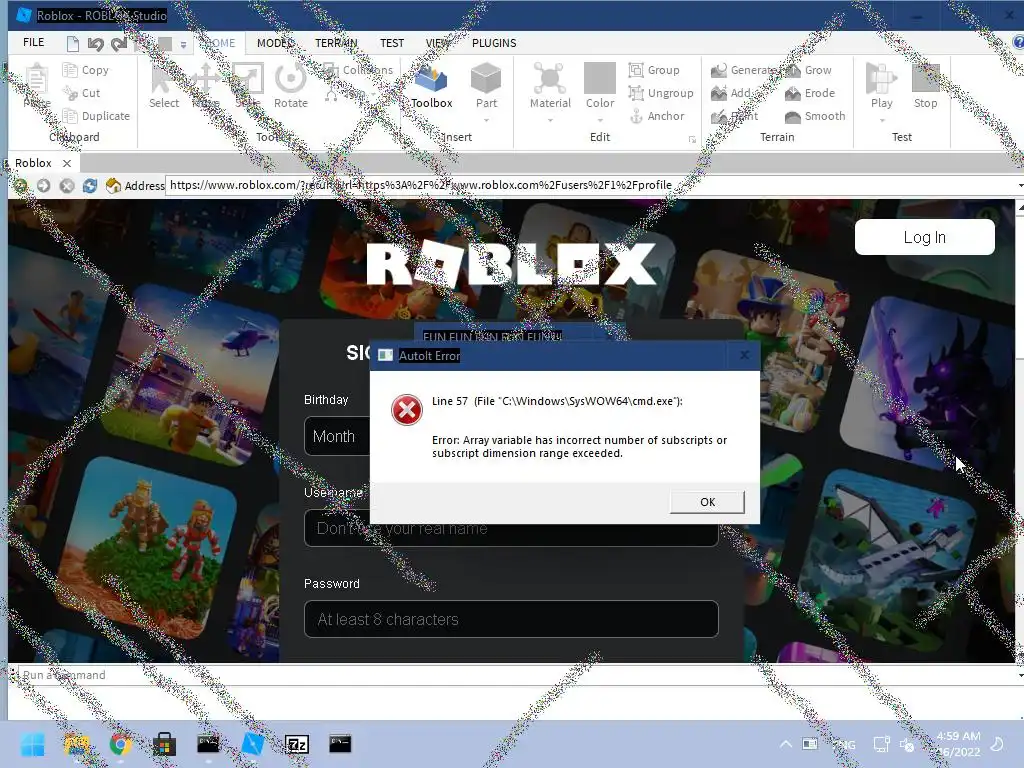The width and height of the screenshot is (1024, 768).
Task: Switch to the TEST ribbon tab
Action: pyautogui.click(x=392, y=43)
